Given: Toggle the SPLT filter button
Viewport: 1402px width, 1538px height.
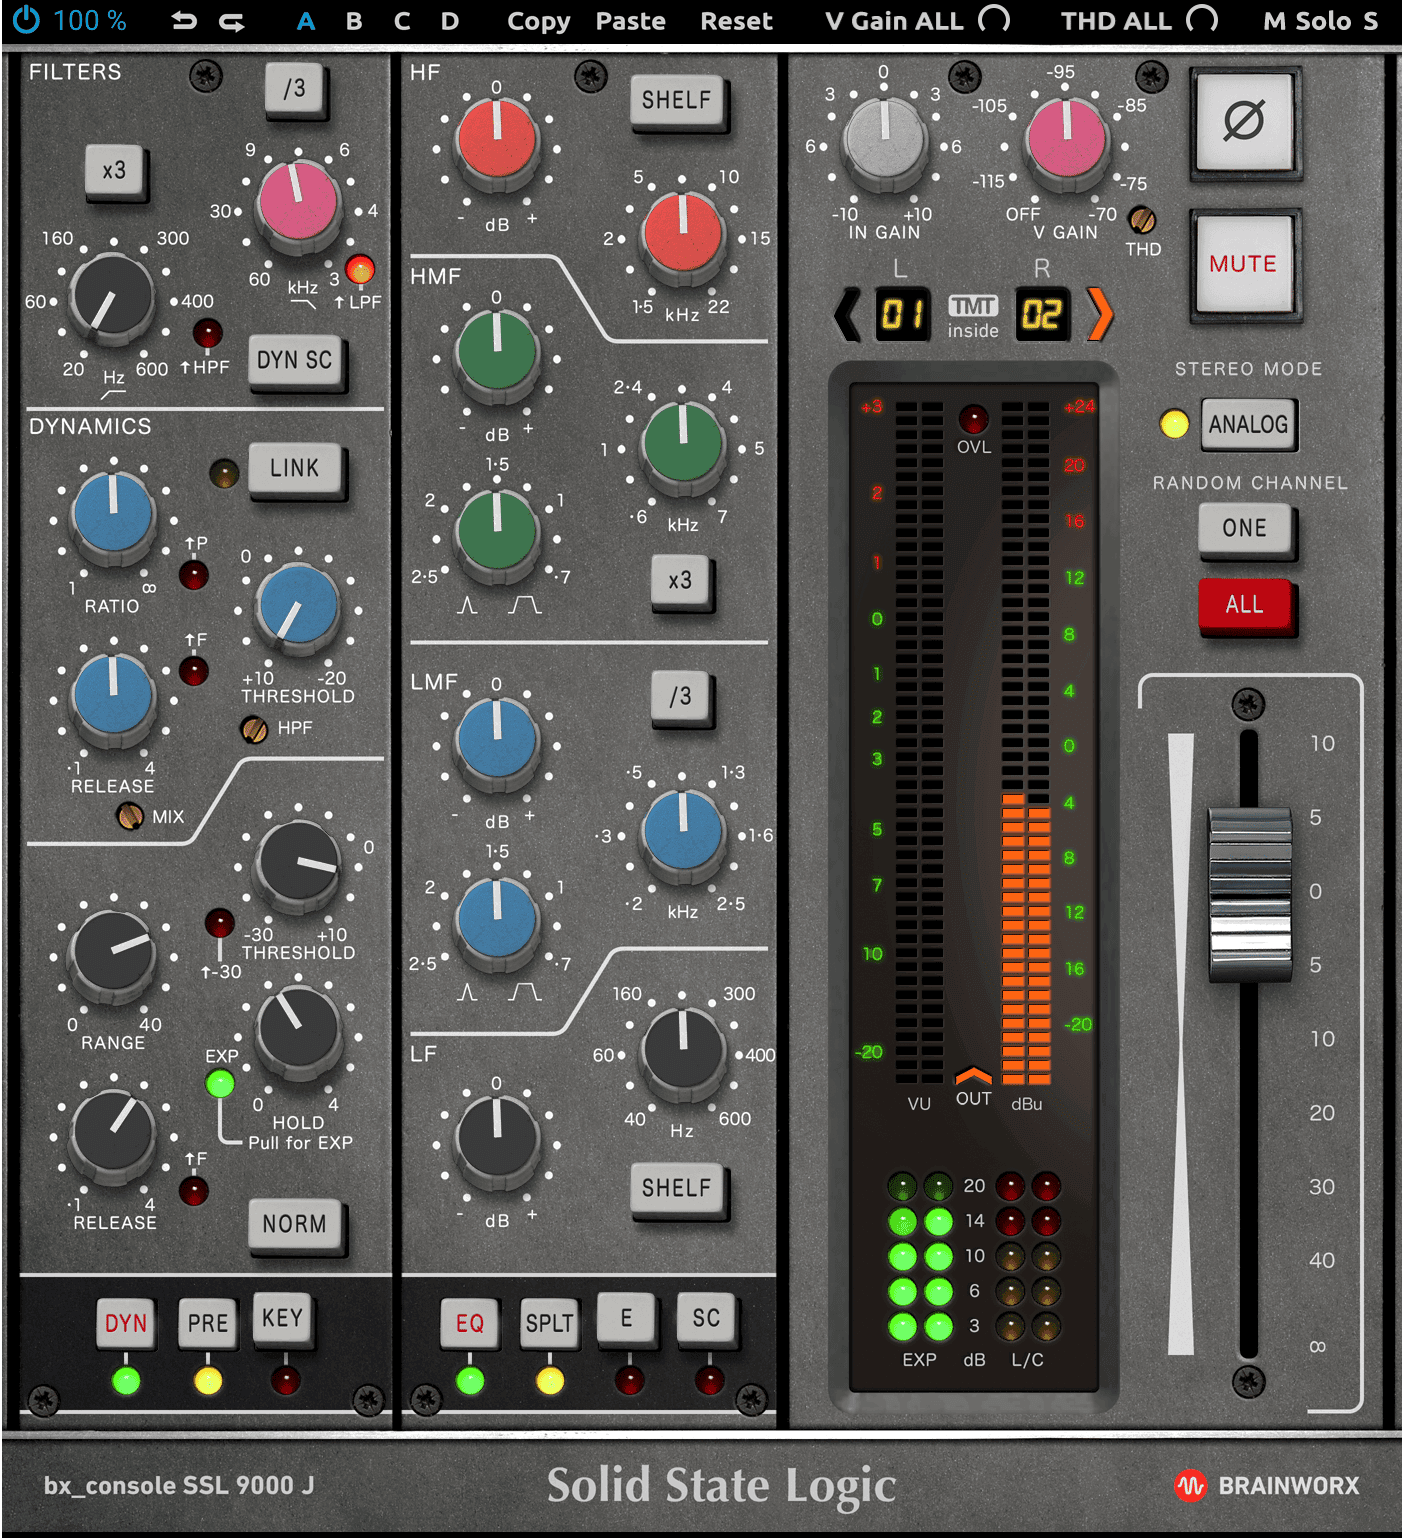Looking at the screenshot, I should pyautogui.click(x=550, y=1323).
